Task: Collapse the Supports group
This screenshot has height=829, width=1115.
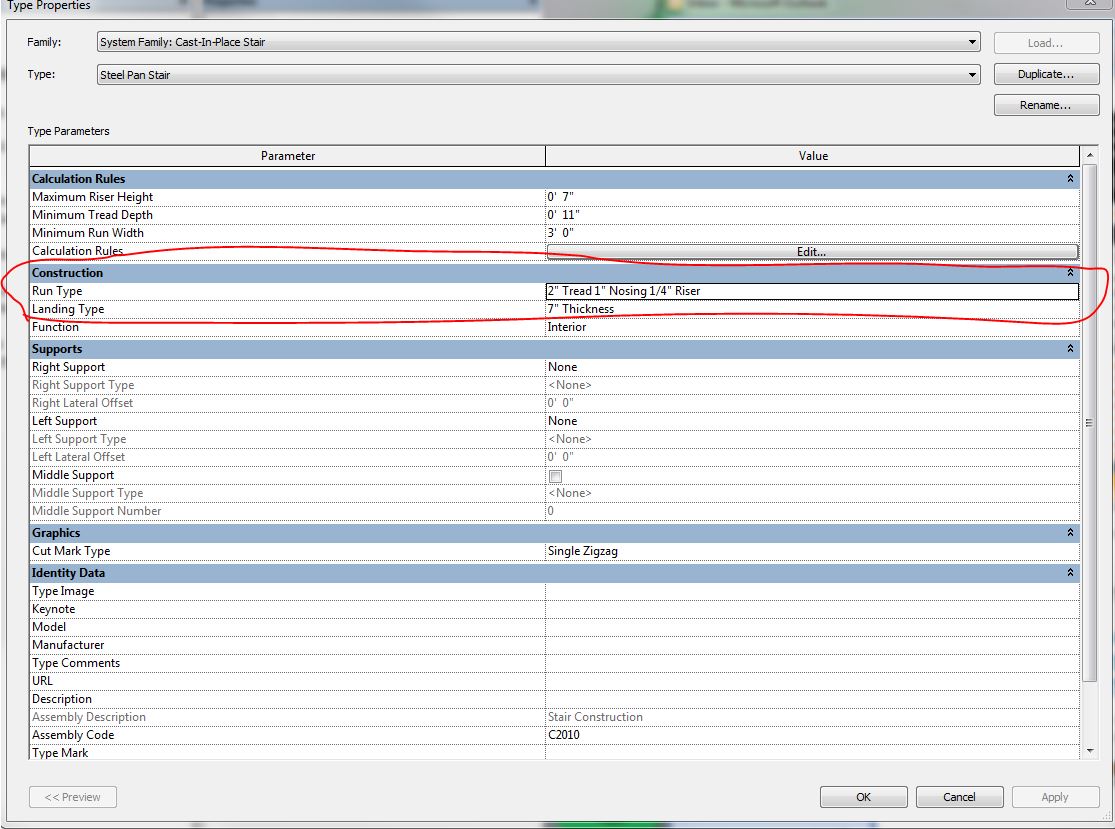Action: click(1070, 348)
